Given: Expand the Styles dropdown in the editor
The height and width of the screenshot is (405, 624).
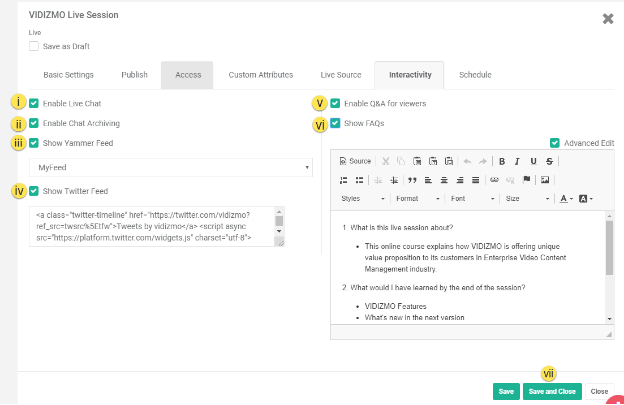Looking at the screenshot, I should (x=362, y=199).
